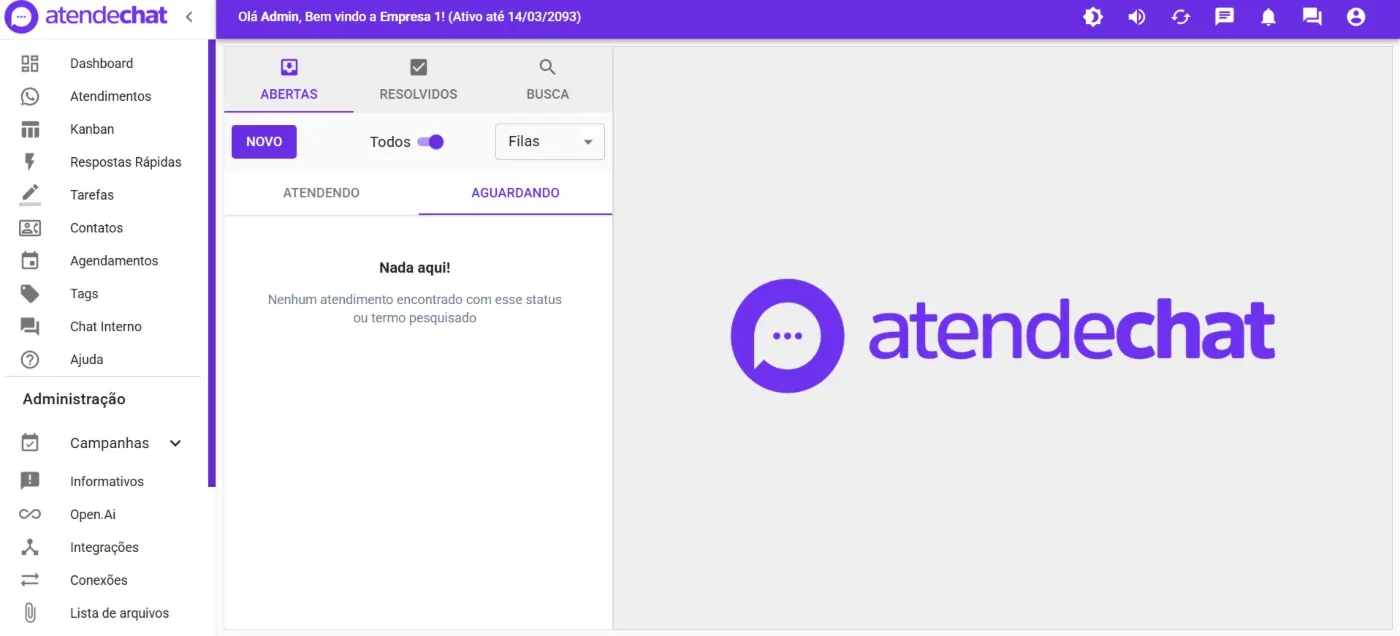This screenshot has width=1400, height=636.
Task: Click the tag icon in sidebar
Action: tap(30, 294)
